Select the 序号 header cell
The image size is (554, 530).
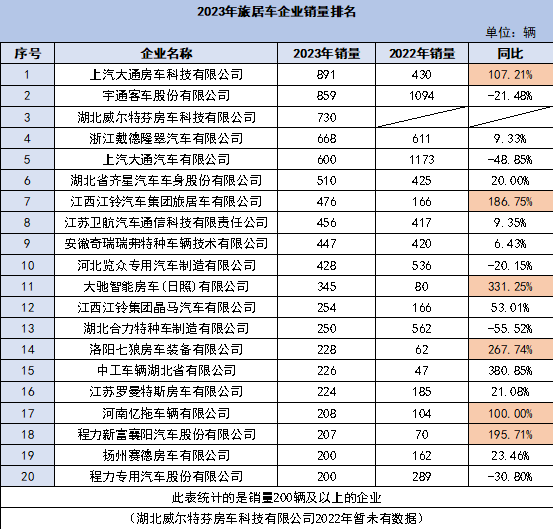tap(27, 53)
